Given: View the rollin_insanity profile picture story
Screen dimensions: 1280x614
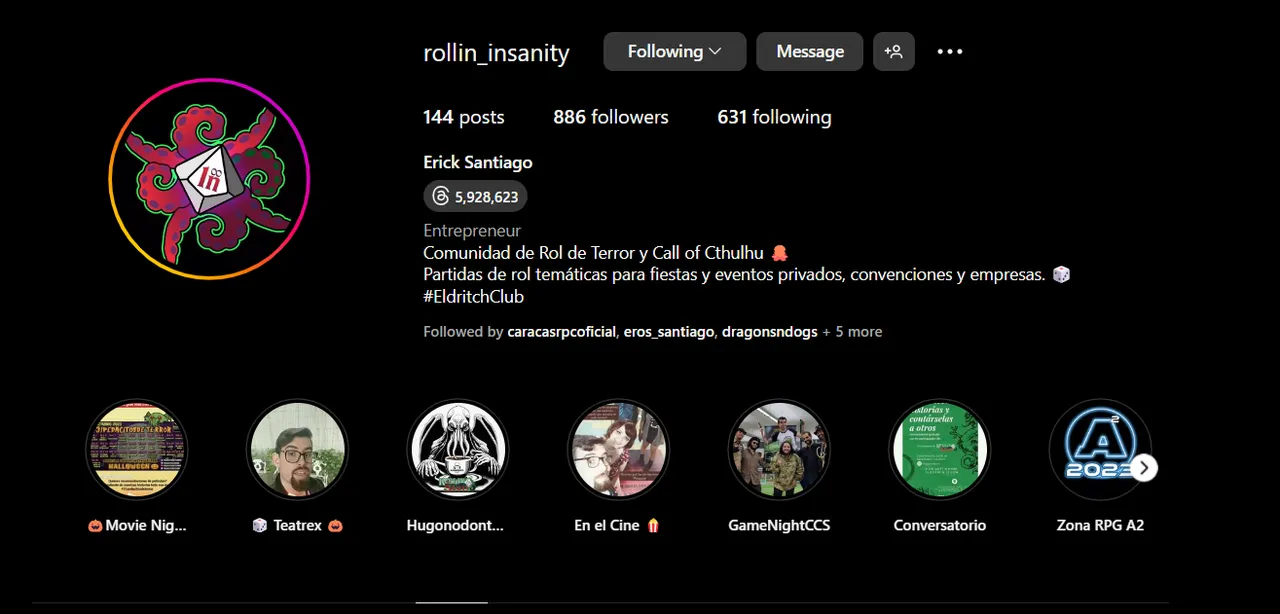Looking at the screenshot, I should (209, 178).
